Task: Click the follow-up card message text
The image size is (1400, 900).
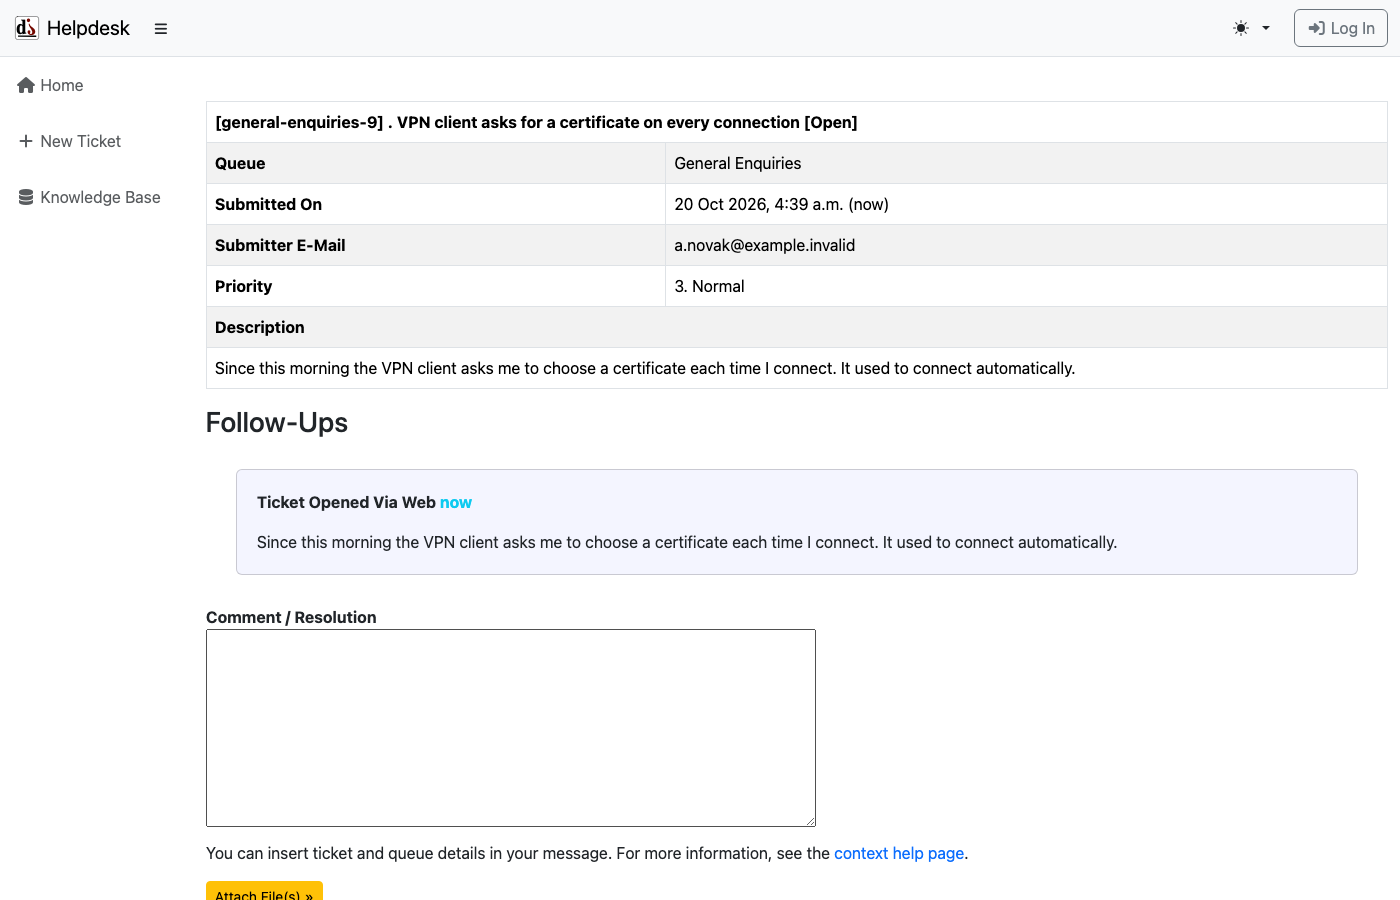Action: (687, 543)
